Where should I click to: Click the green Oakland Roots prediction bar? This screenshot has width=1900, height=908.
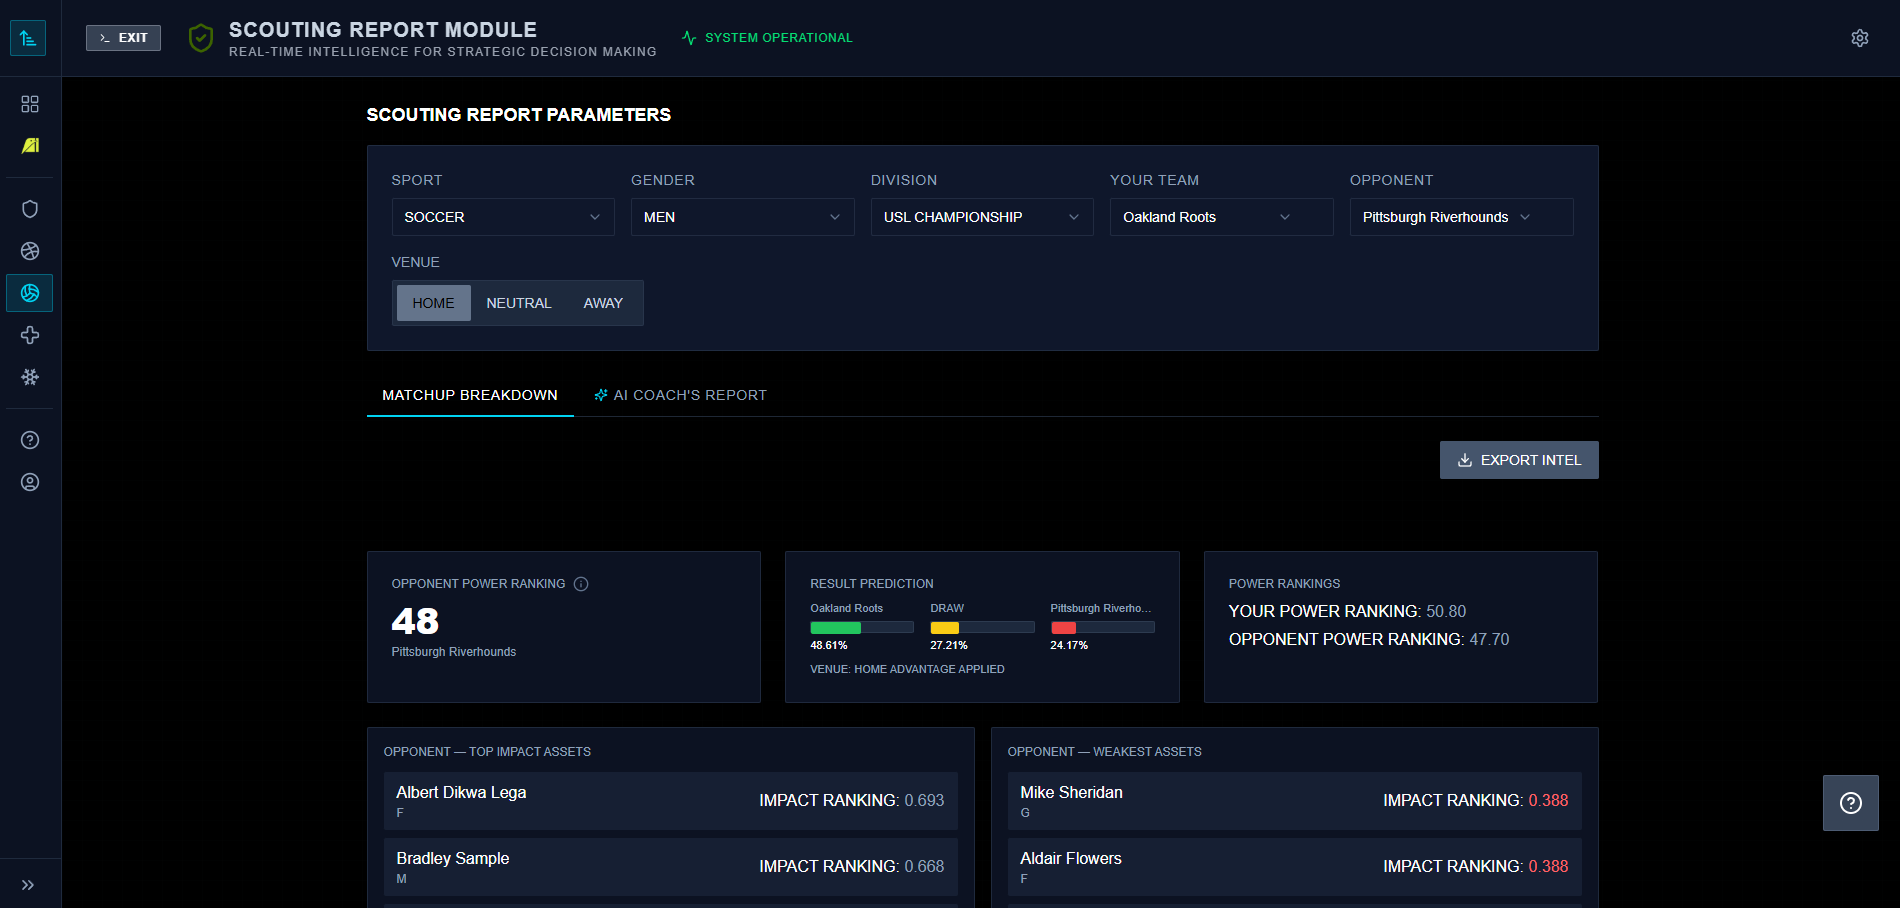pos(862,628)
